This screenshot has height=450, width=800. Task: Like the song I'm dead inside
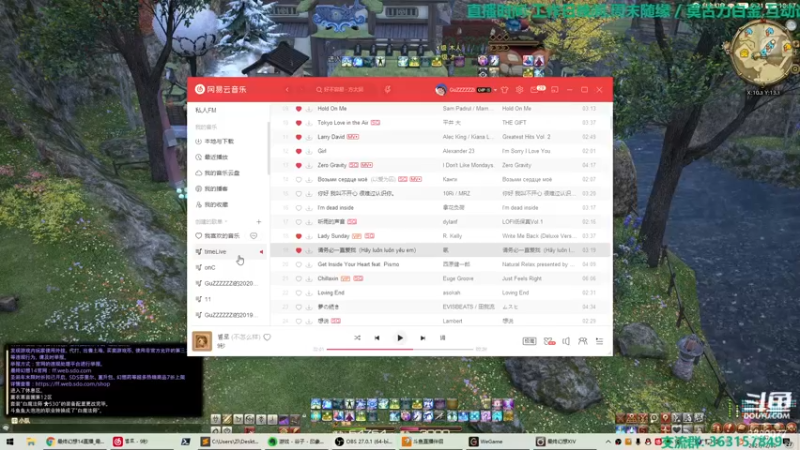(298, 208)
